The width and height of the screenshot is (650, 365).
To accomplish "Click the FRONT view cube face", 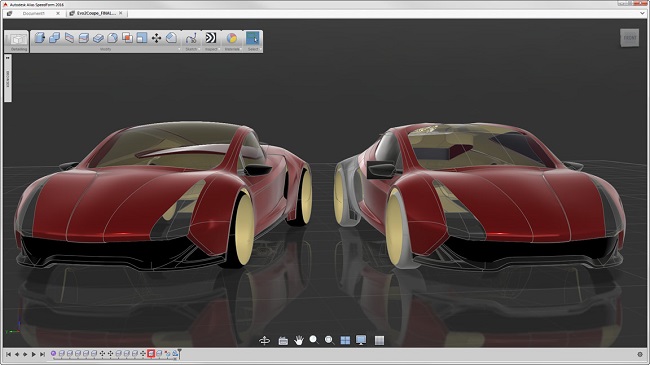I will (630, 38).
